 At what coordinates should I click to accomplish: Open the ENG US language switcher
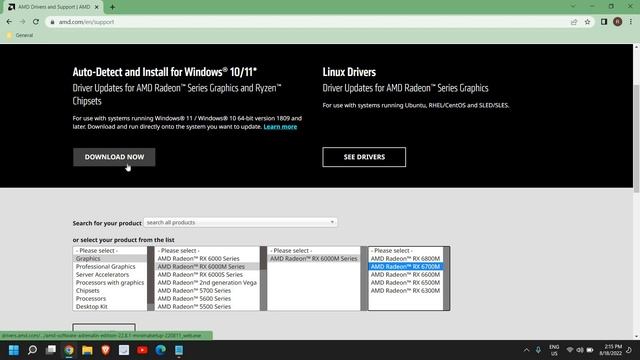pyautogui.click(x=554, y=350)
